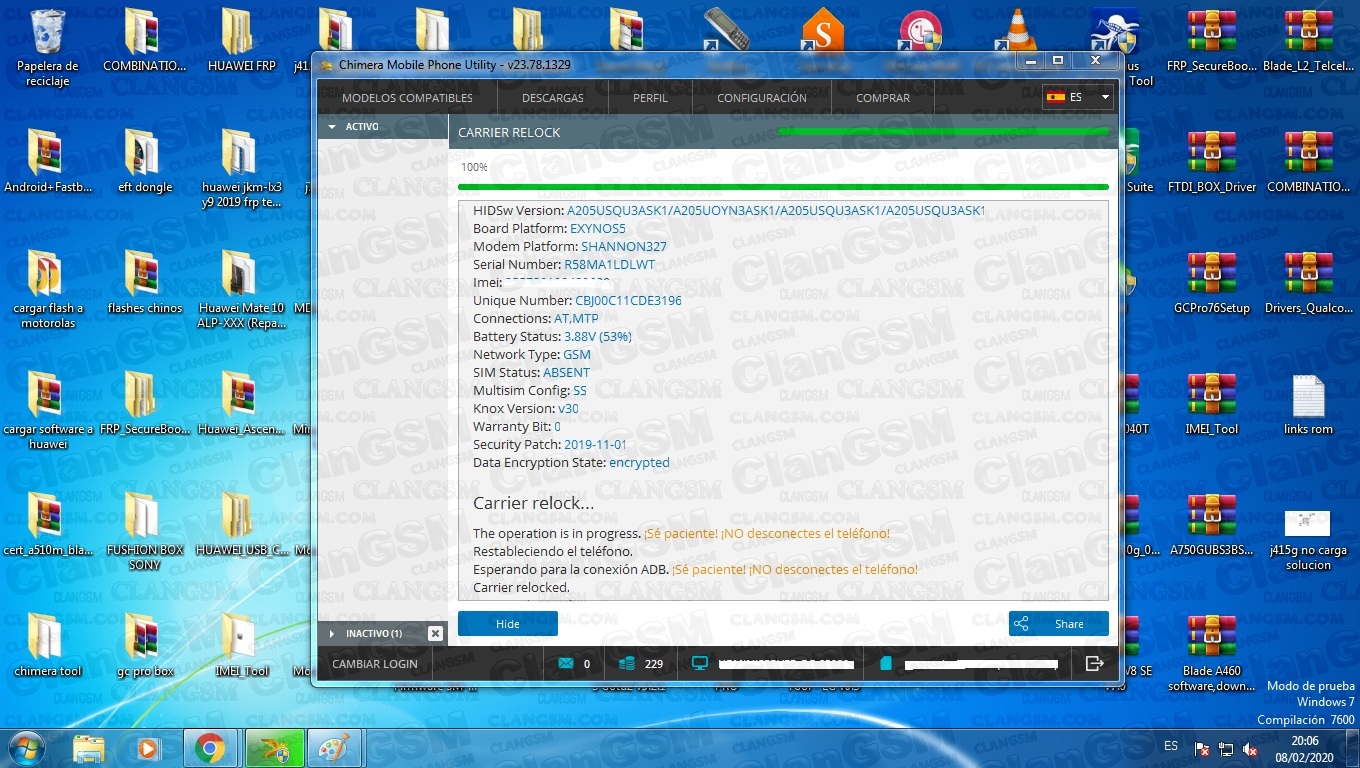Click the progress bar under 100%
This screenshot has height=768, width=1360.
(x=783, y=186)
